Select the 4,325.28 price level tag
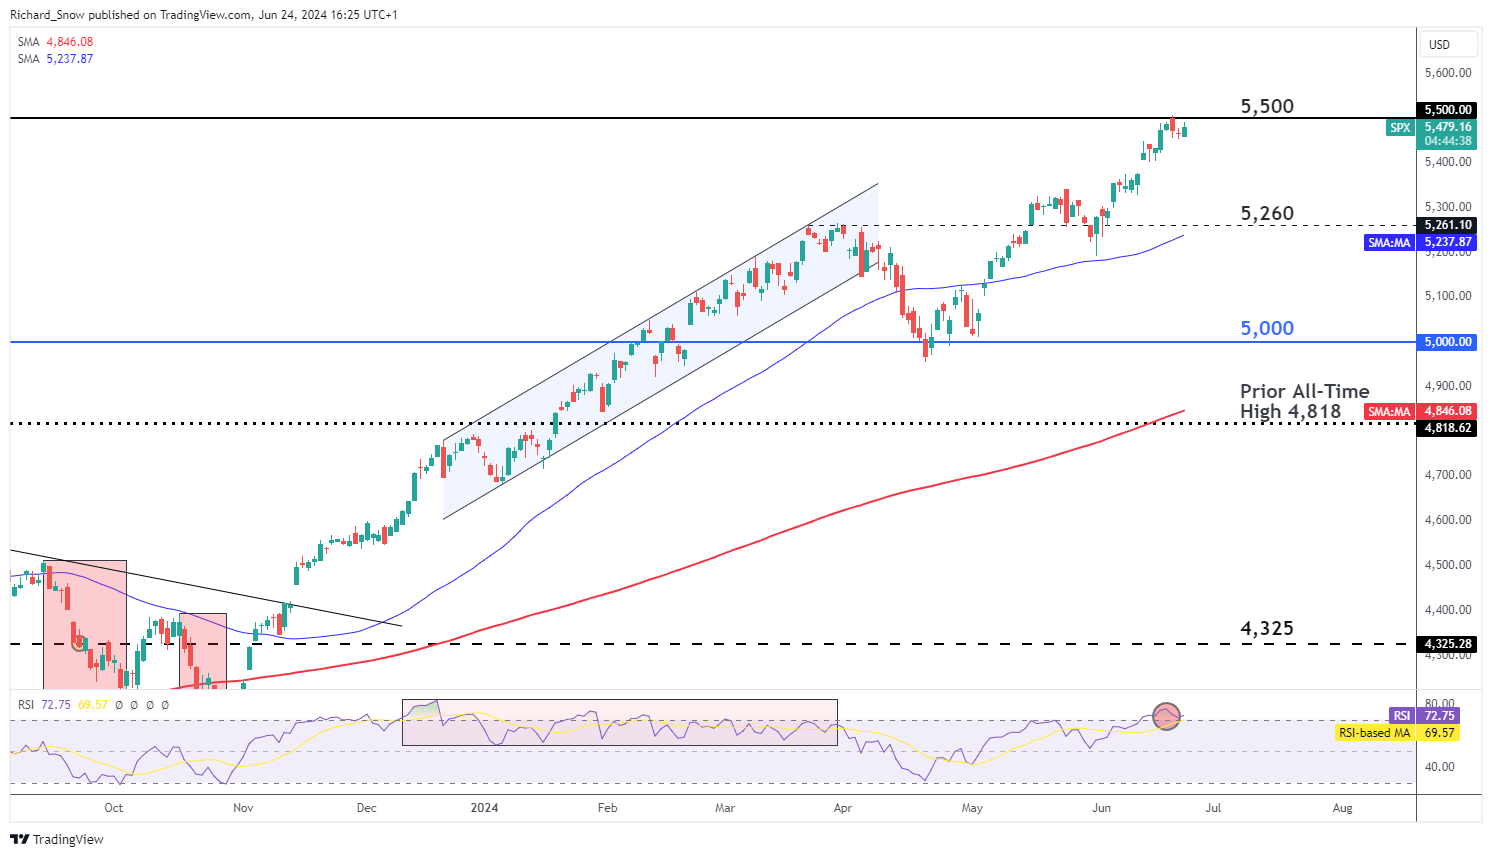 click(1447, 643)
